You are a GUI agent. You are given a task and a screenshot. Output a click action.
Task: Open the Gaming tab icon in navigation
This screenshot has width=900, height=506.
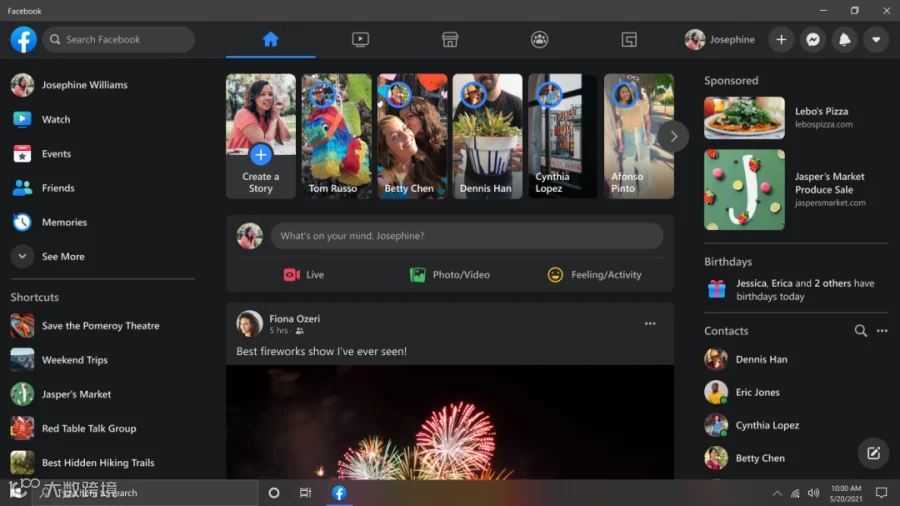click(629, 40)
